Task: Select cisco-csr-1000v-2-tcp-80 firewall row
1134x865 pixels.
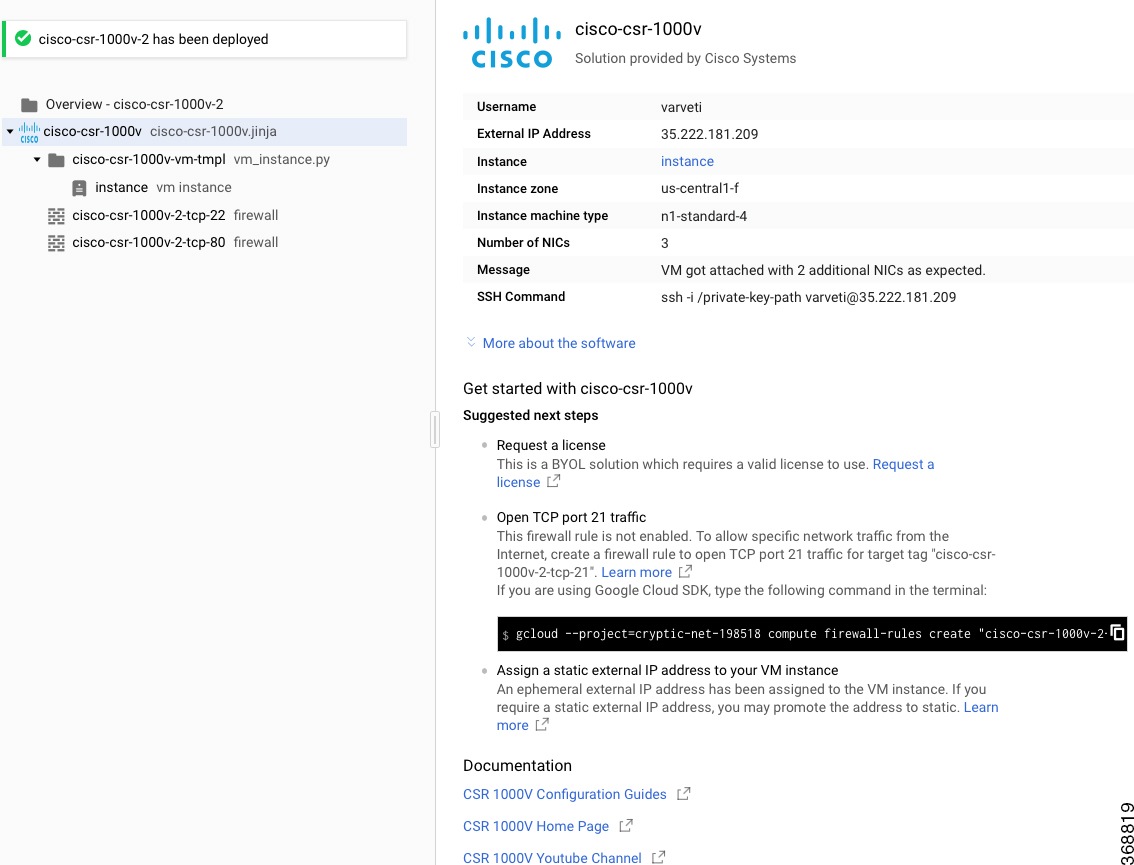Action: pos(205,243)
